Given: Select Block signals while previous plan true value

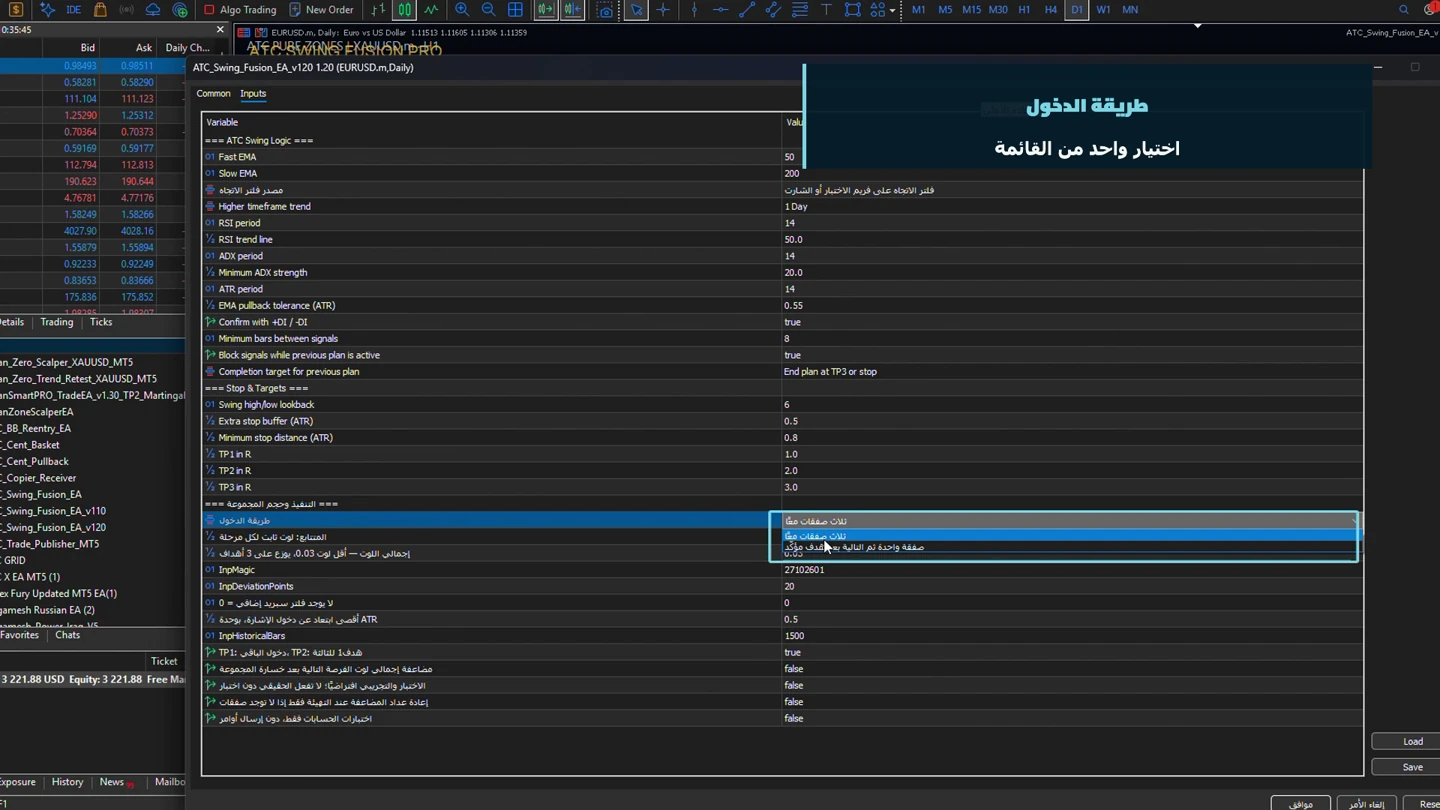Looking at the screenshot, I should pyautogui.click(x=1072, y=355).
